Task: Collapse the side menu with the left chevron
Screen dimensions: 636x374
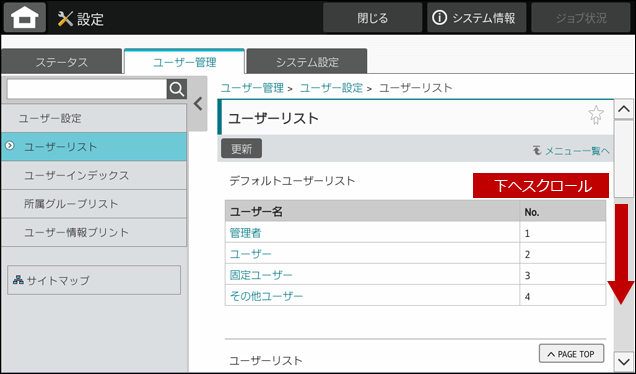Action: coord(198,104)
